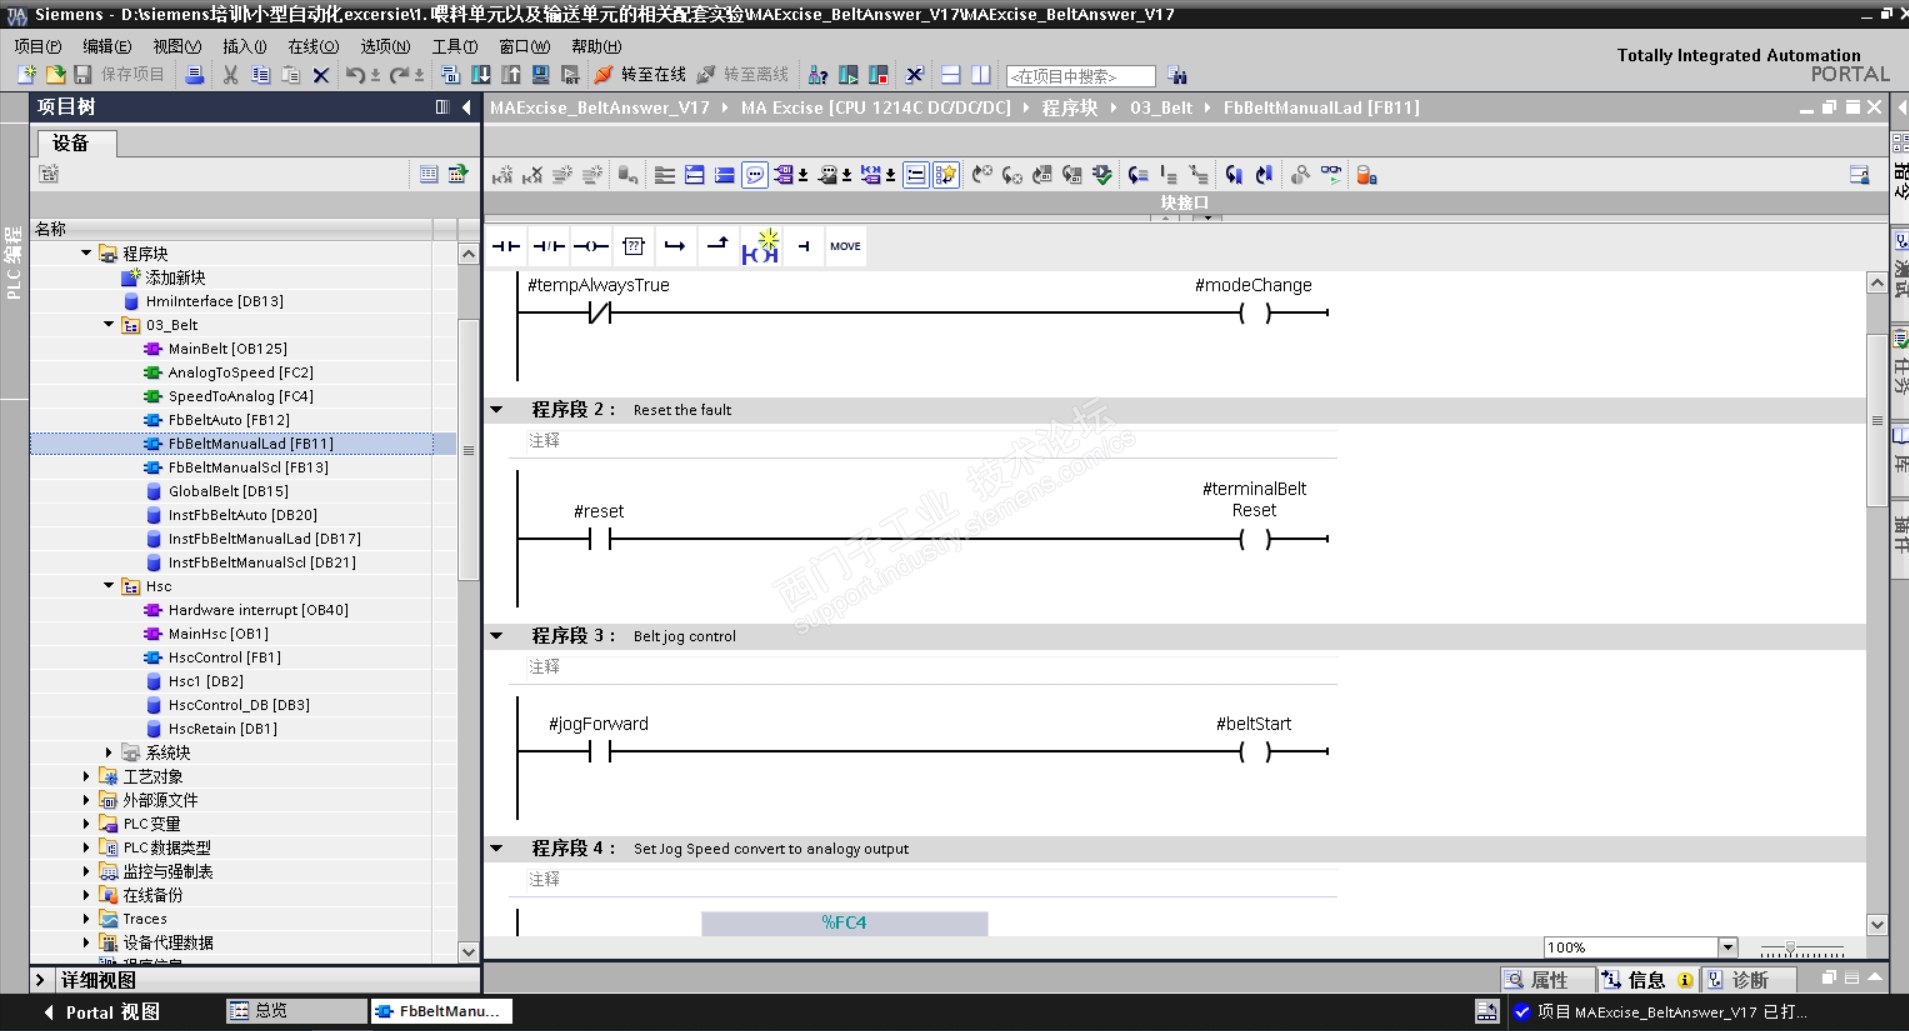Click the undo arrow in the toolbar
Image resolution: width=1909 pixels, height=1031 pixels.
click(355, 75)
